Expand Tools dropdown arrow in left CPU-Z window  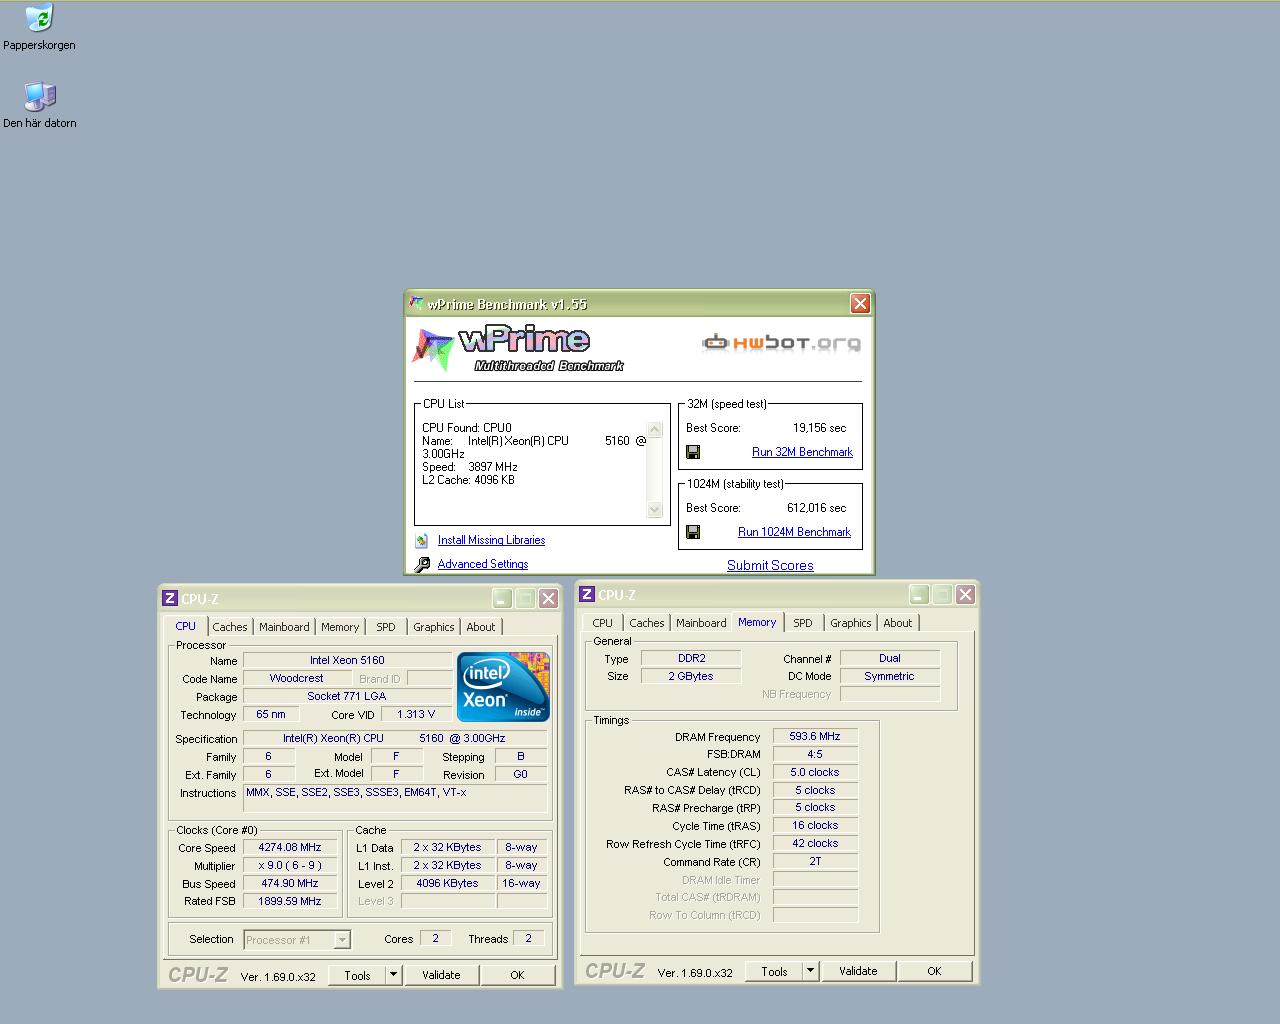[x=394, y=975]
